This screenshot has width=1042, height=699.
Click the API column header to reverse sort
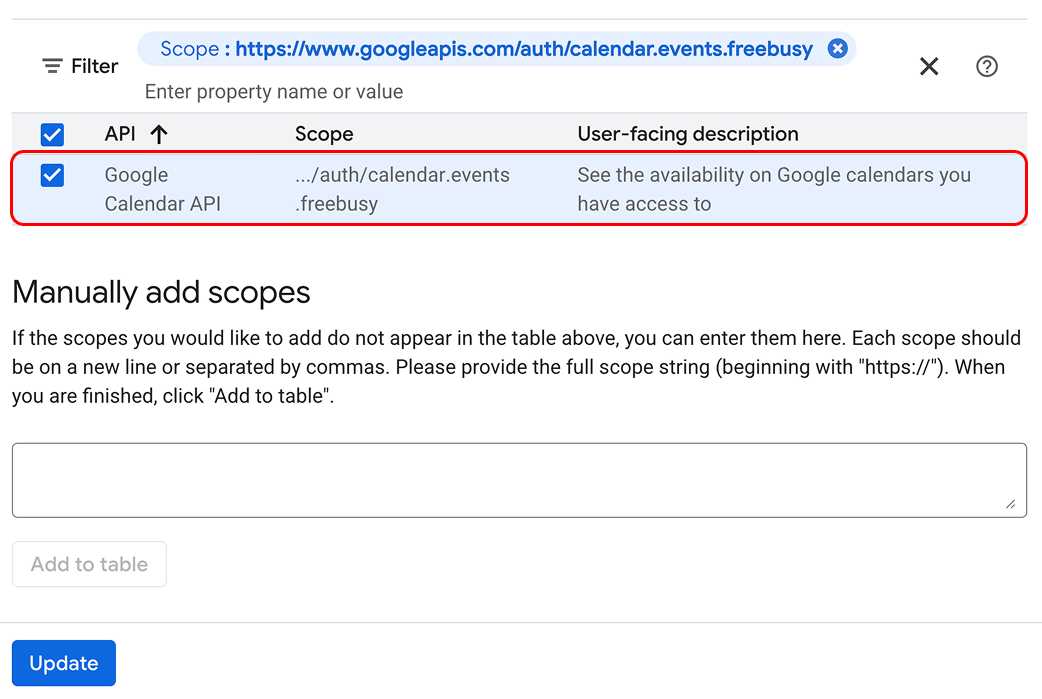point(120,133)
